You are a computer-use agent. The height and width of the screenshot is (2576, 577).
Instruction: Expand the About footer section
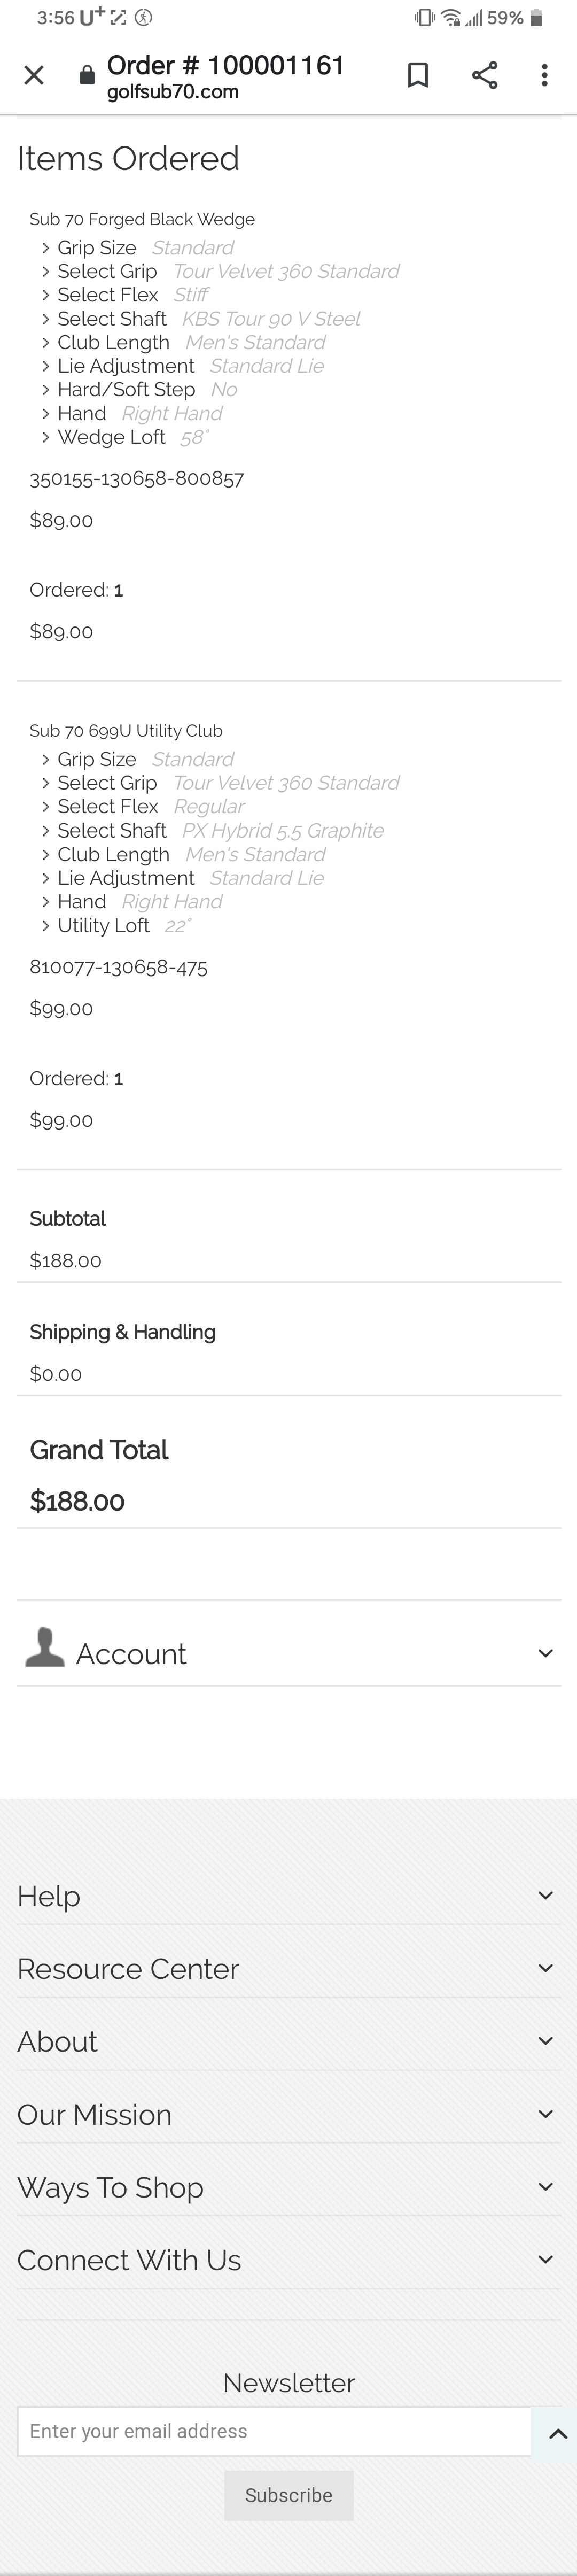coord(545,2041)
